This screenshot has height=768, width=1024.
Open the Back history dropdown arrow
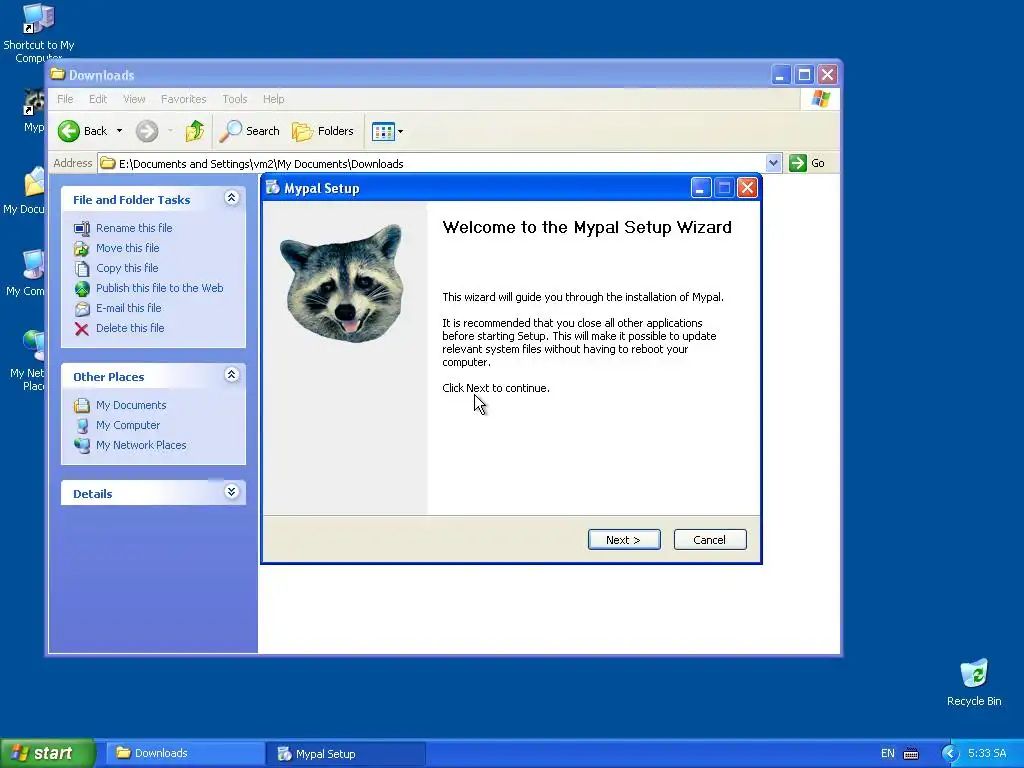(x=120, y=131)
